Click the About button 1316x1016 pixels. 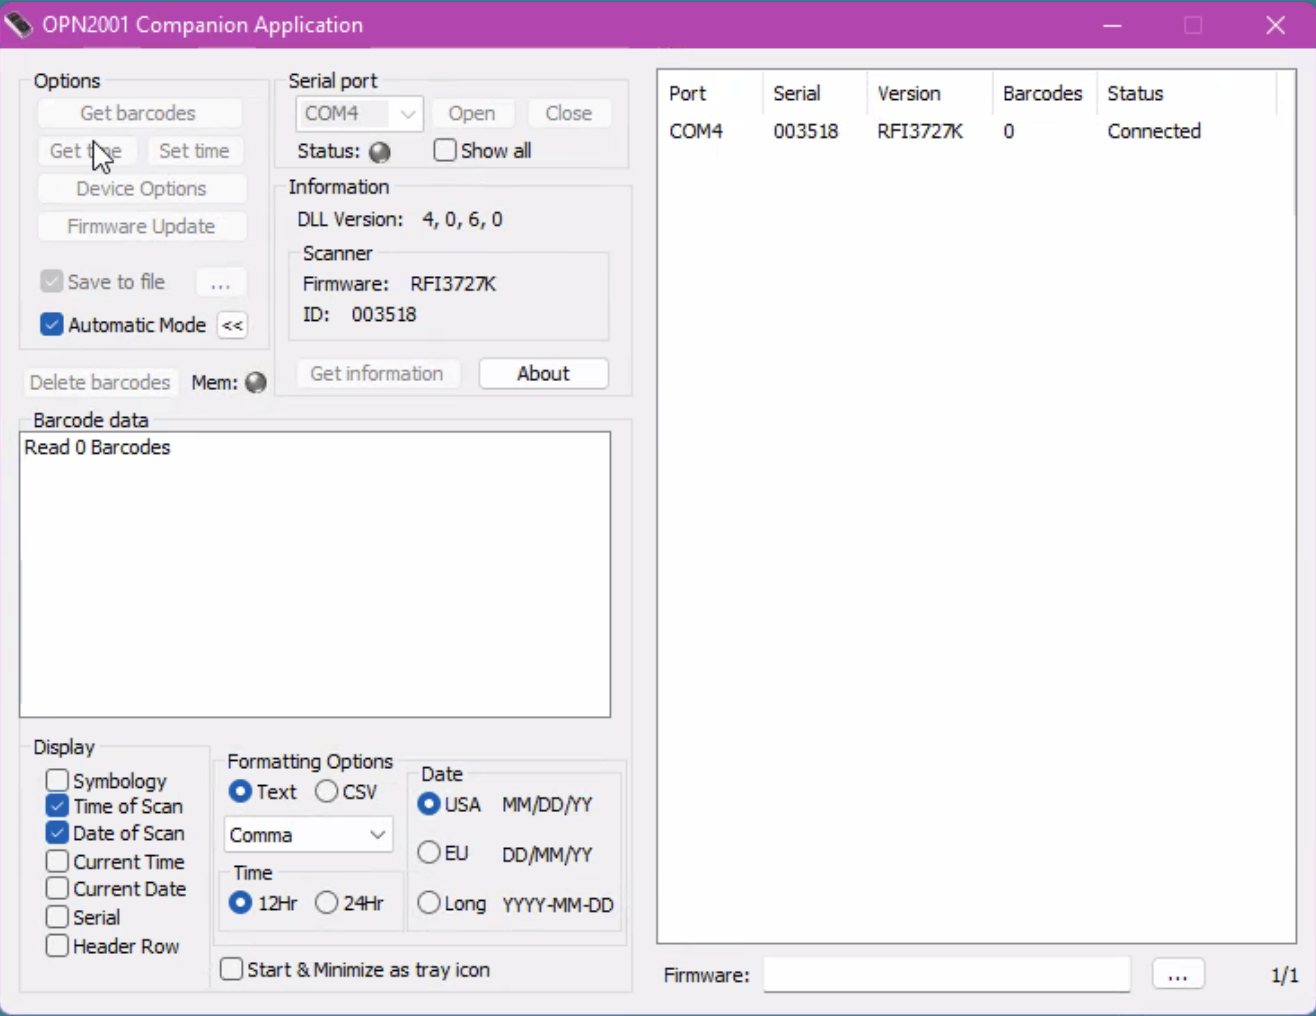tap(543, 373)
